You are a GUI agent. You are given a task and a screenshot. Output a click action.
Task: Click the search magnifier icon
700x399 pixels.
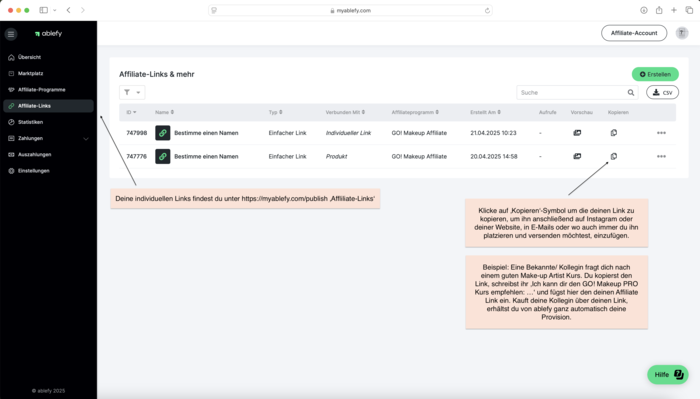(x=631, y=92)
